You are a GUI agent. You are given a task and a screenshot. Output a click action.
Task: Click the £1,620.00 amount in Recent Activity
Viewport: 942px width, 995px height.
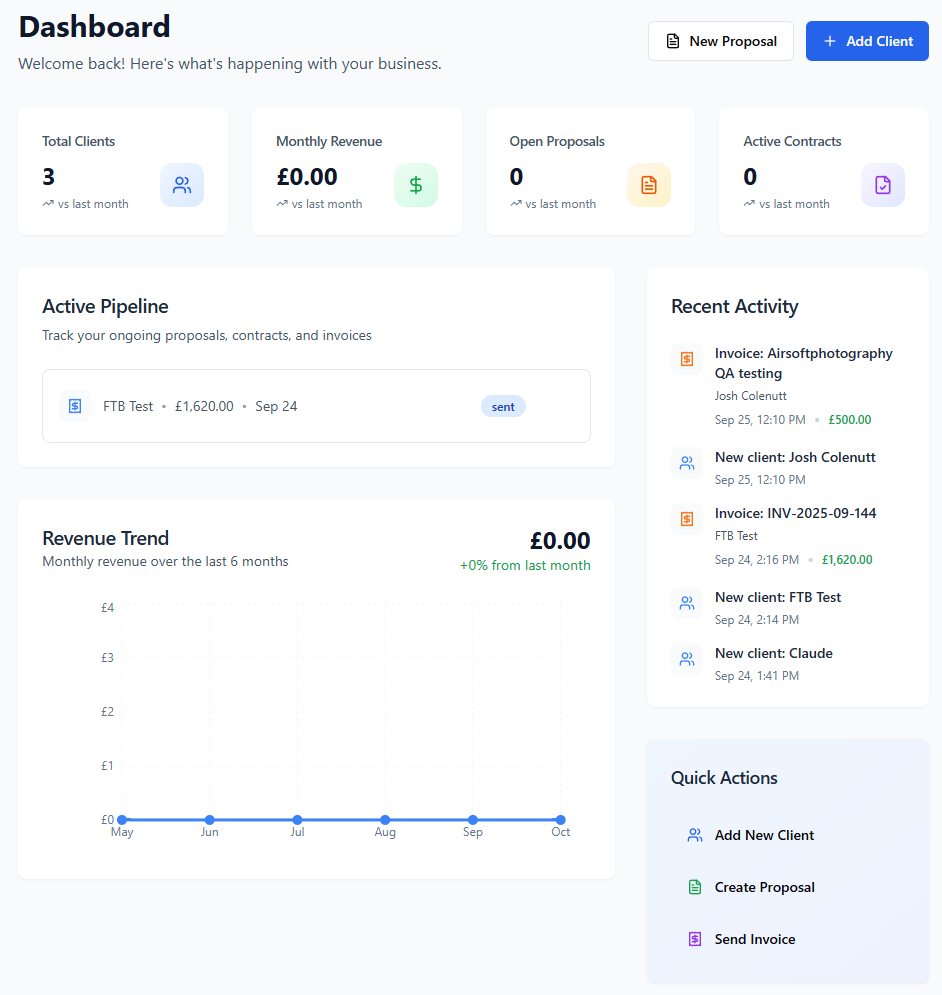tap(847, 560)
